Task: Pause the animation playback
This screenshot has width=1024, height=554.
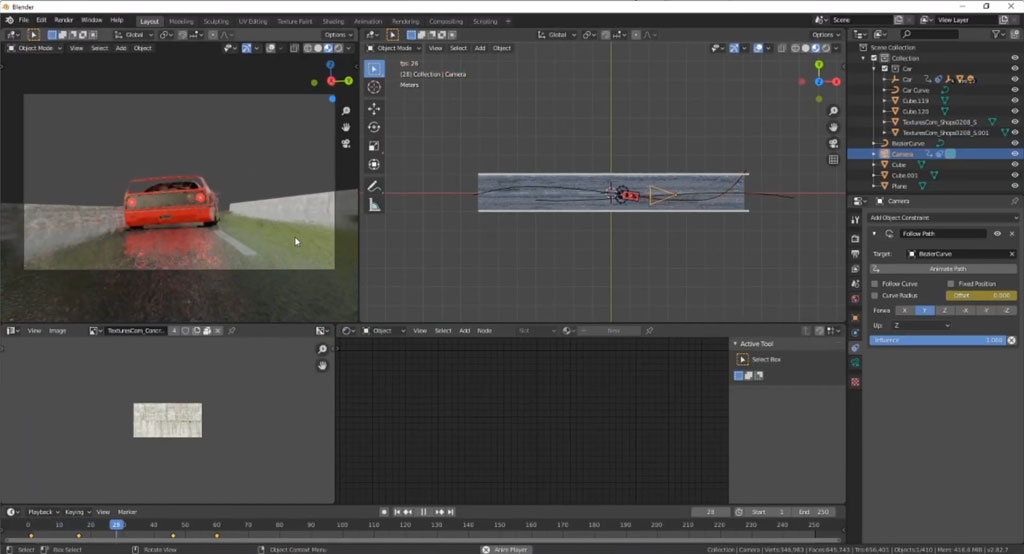Action: (x=423, y=512)
